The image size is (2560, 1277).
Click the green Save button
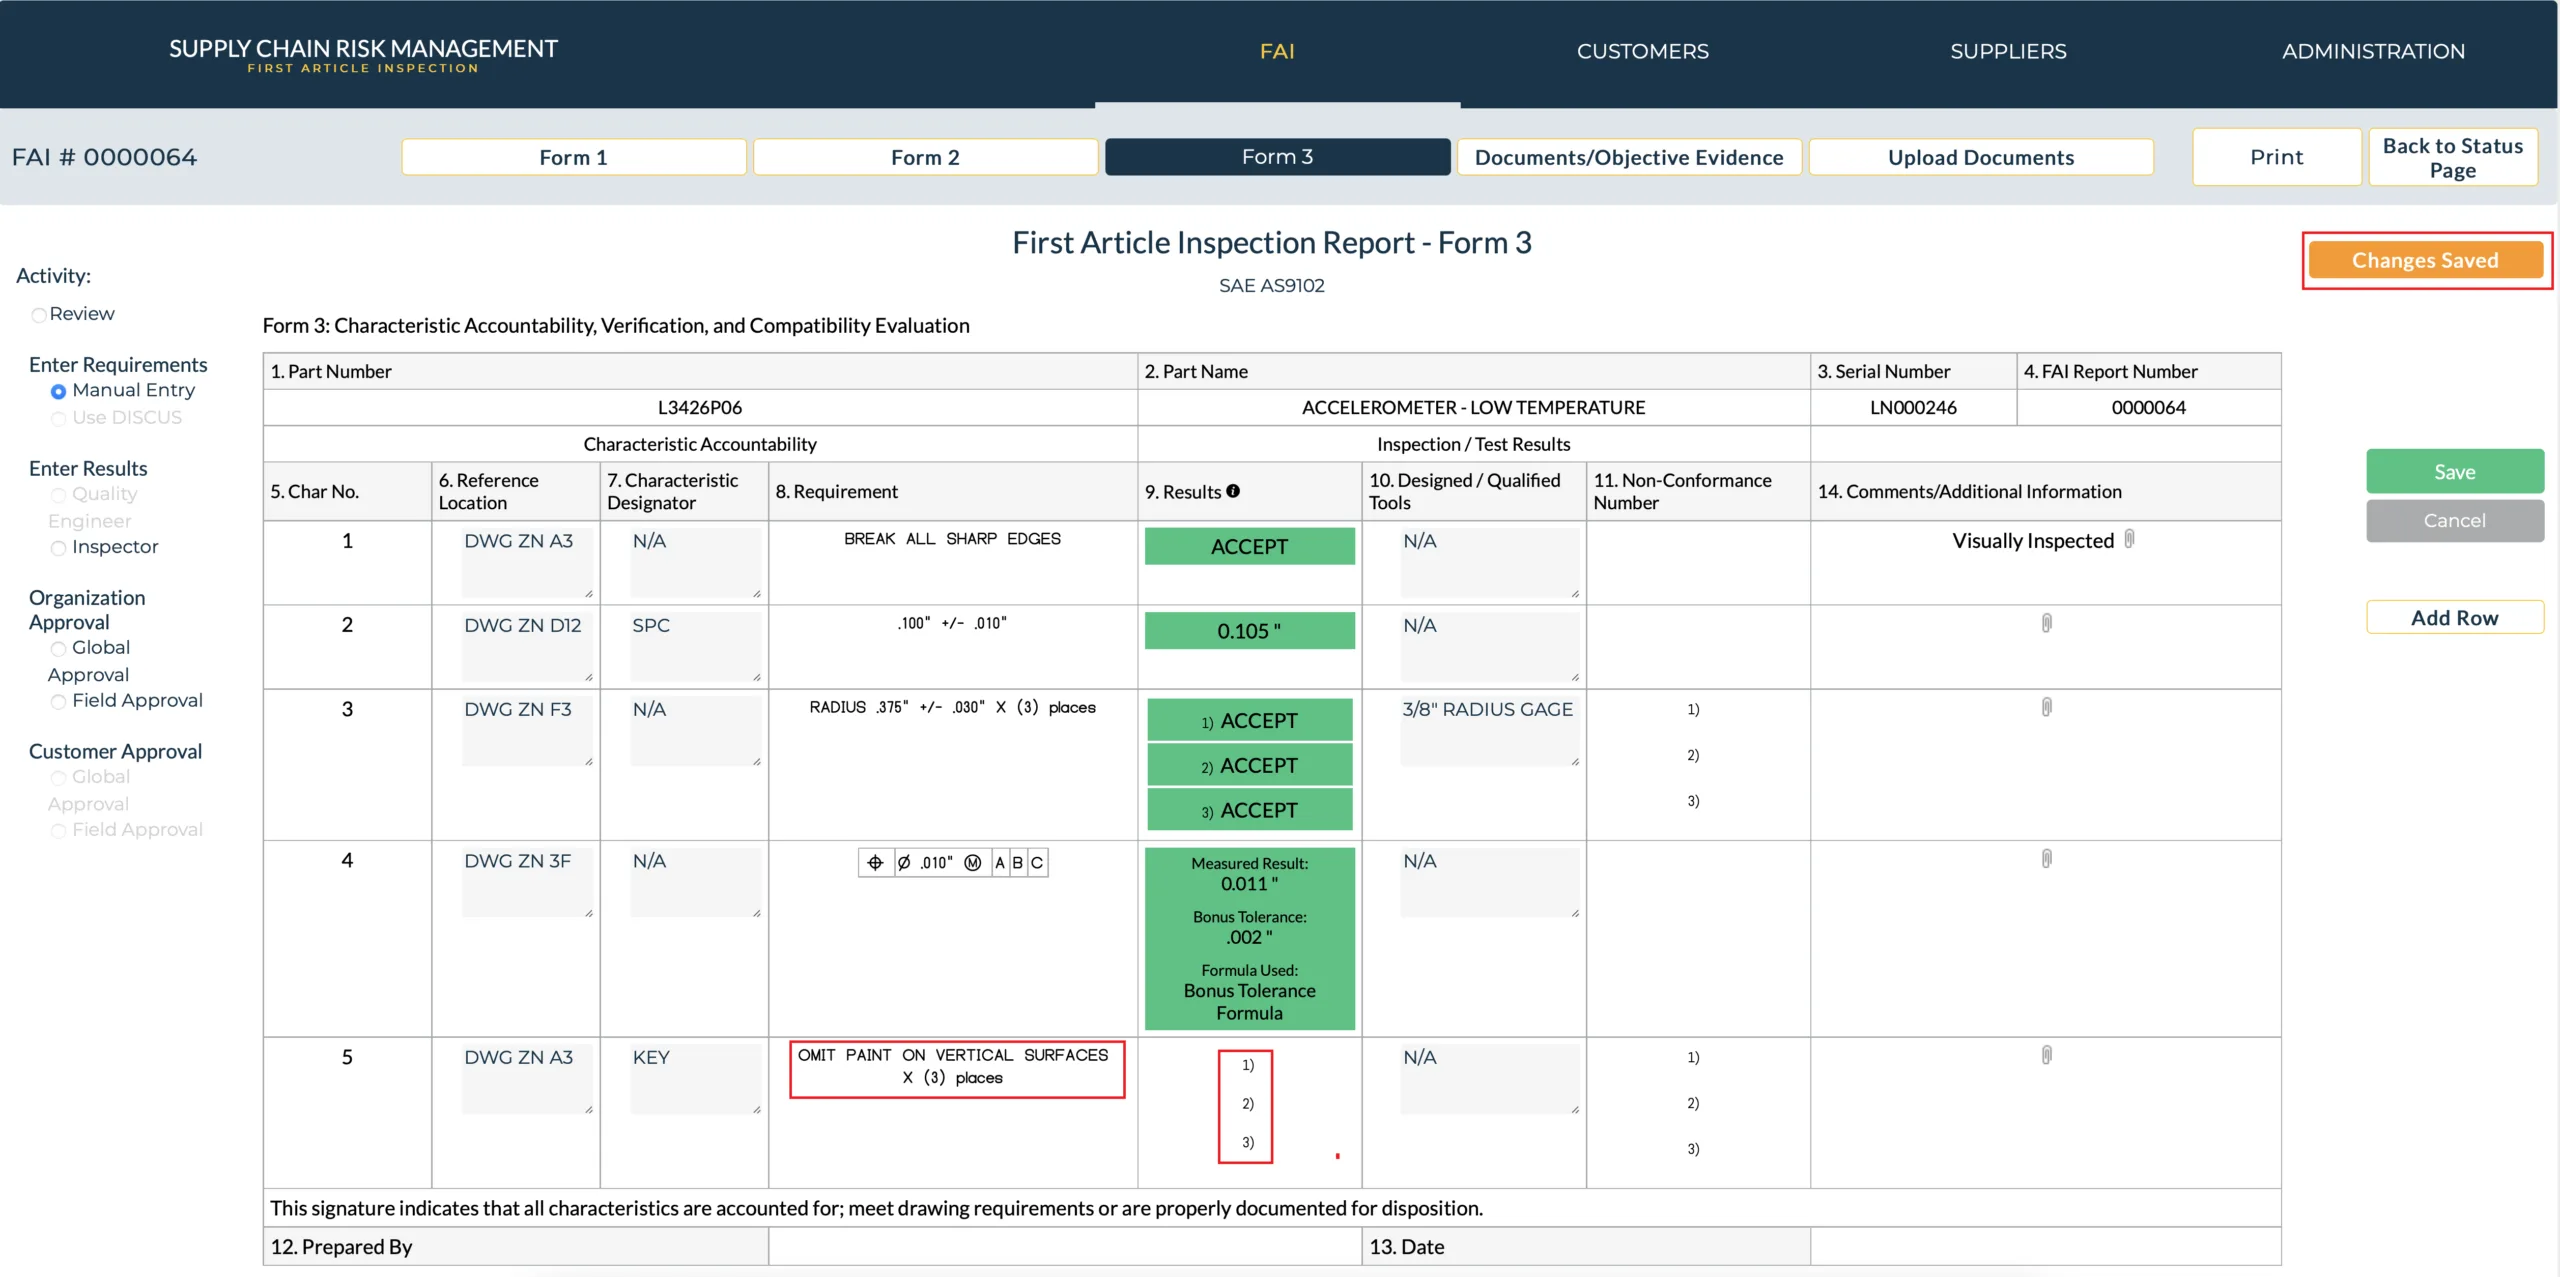(x=2454, y=471)
